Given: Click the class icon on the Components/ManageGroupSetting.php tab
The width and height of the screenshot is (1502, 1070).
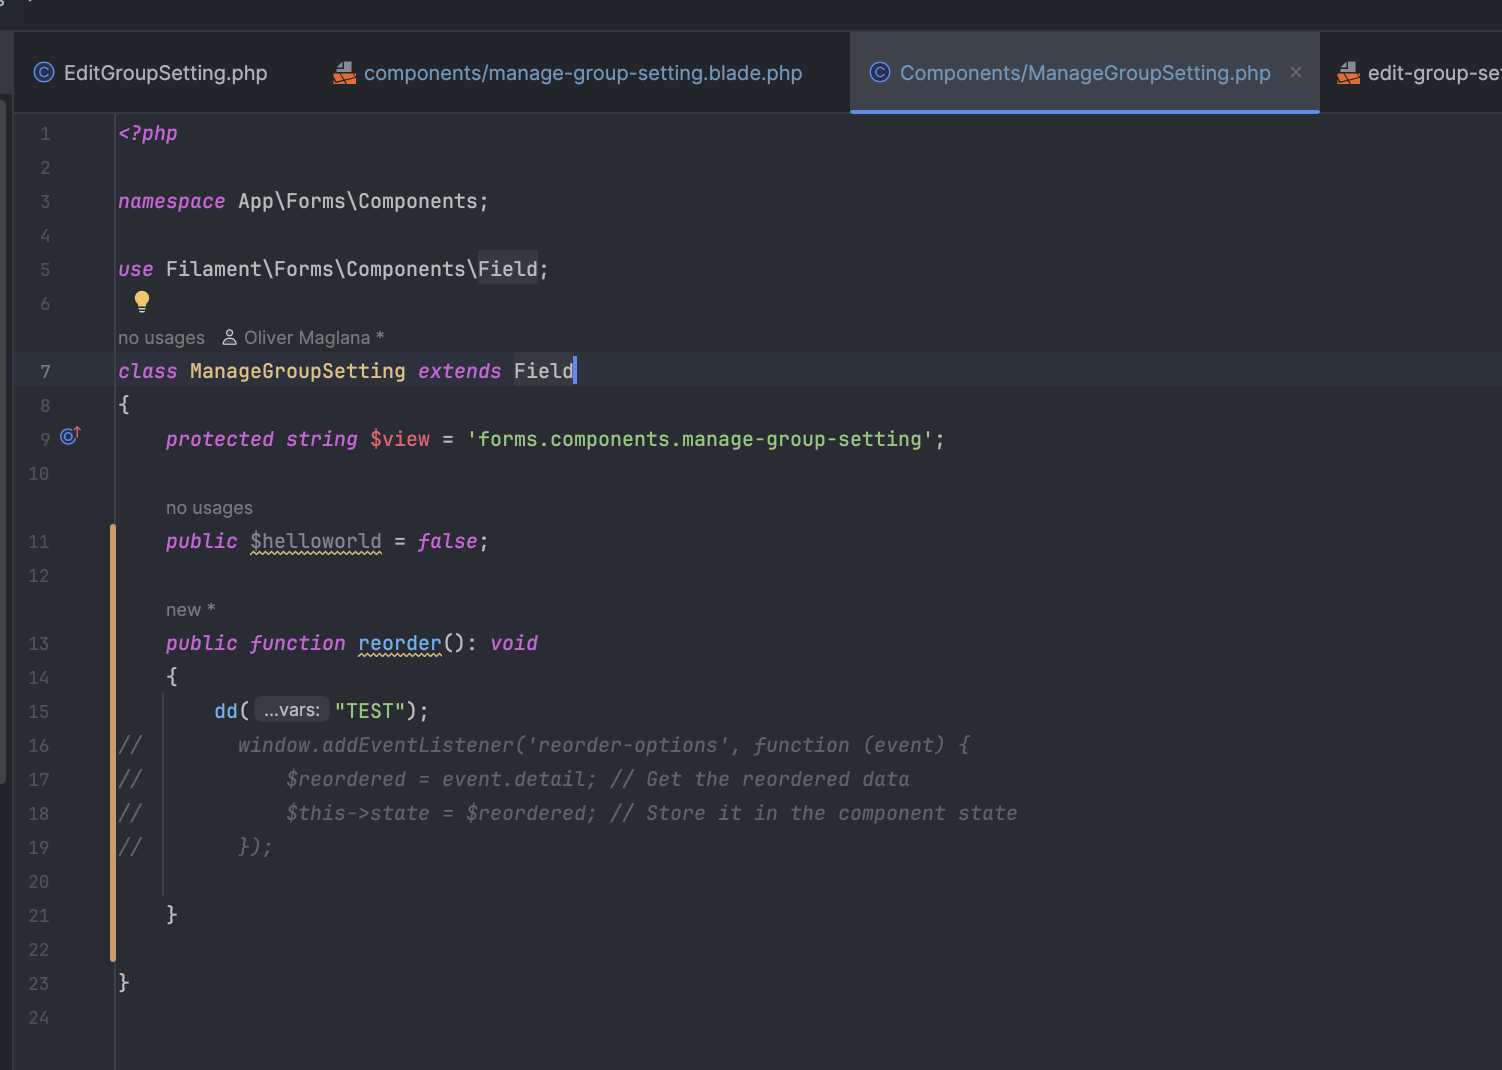Looking at the screenshot, I should [x=880, y=72].
